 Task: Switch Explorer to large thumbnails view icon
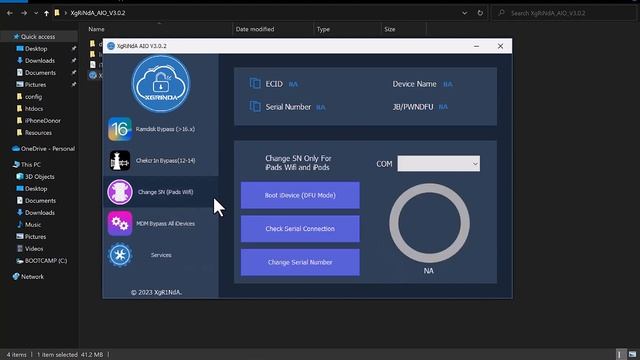632,354
